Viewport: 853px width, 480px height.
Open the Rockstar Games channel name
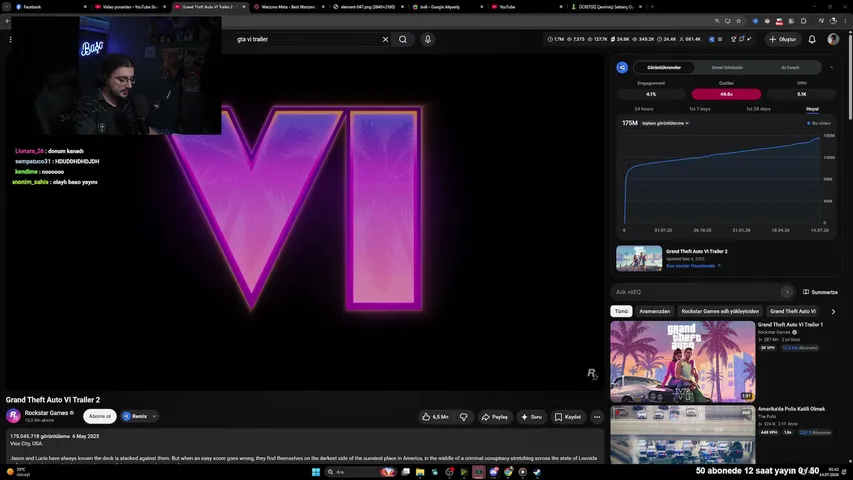pos(46,413)
